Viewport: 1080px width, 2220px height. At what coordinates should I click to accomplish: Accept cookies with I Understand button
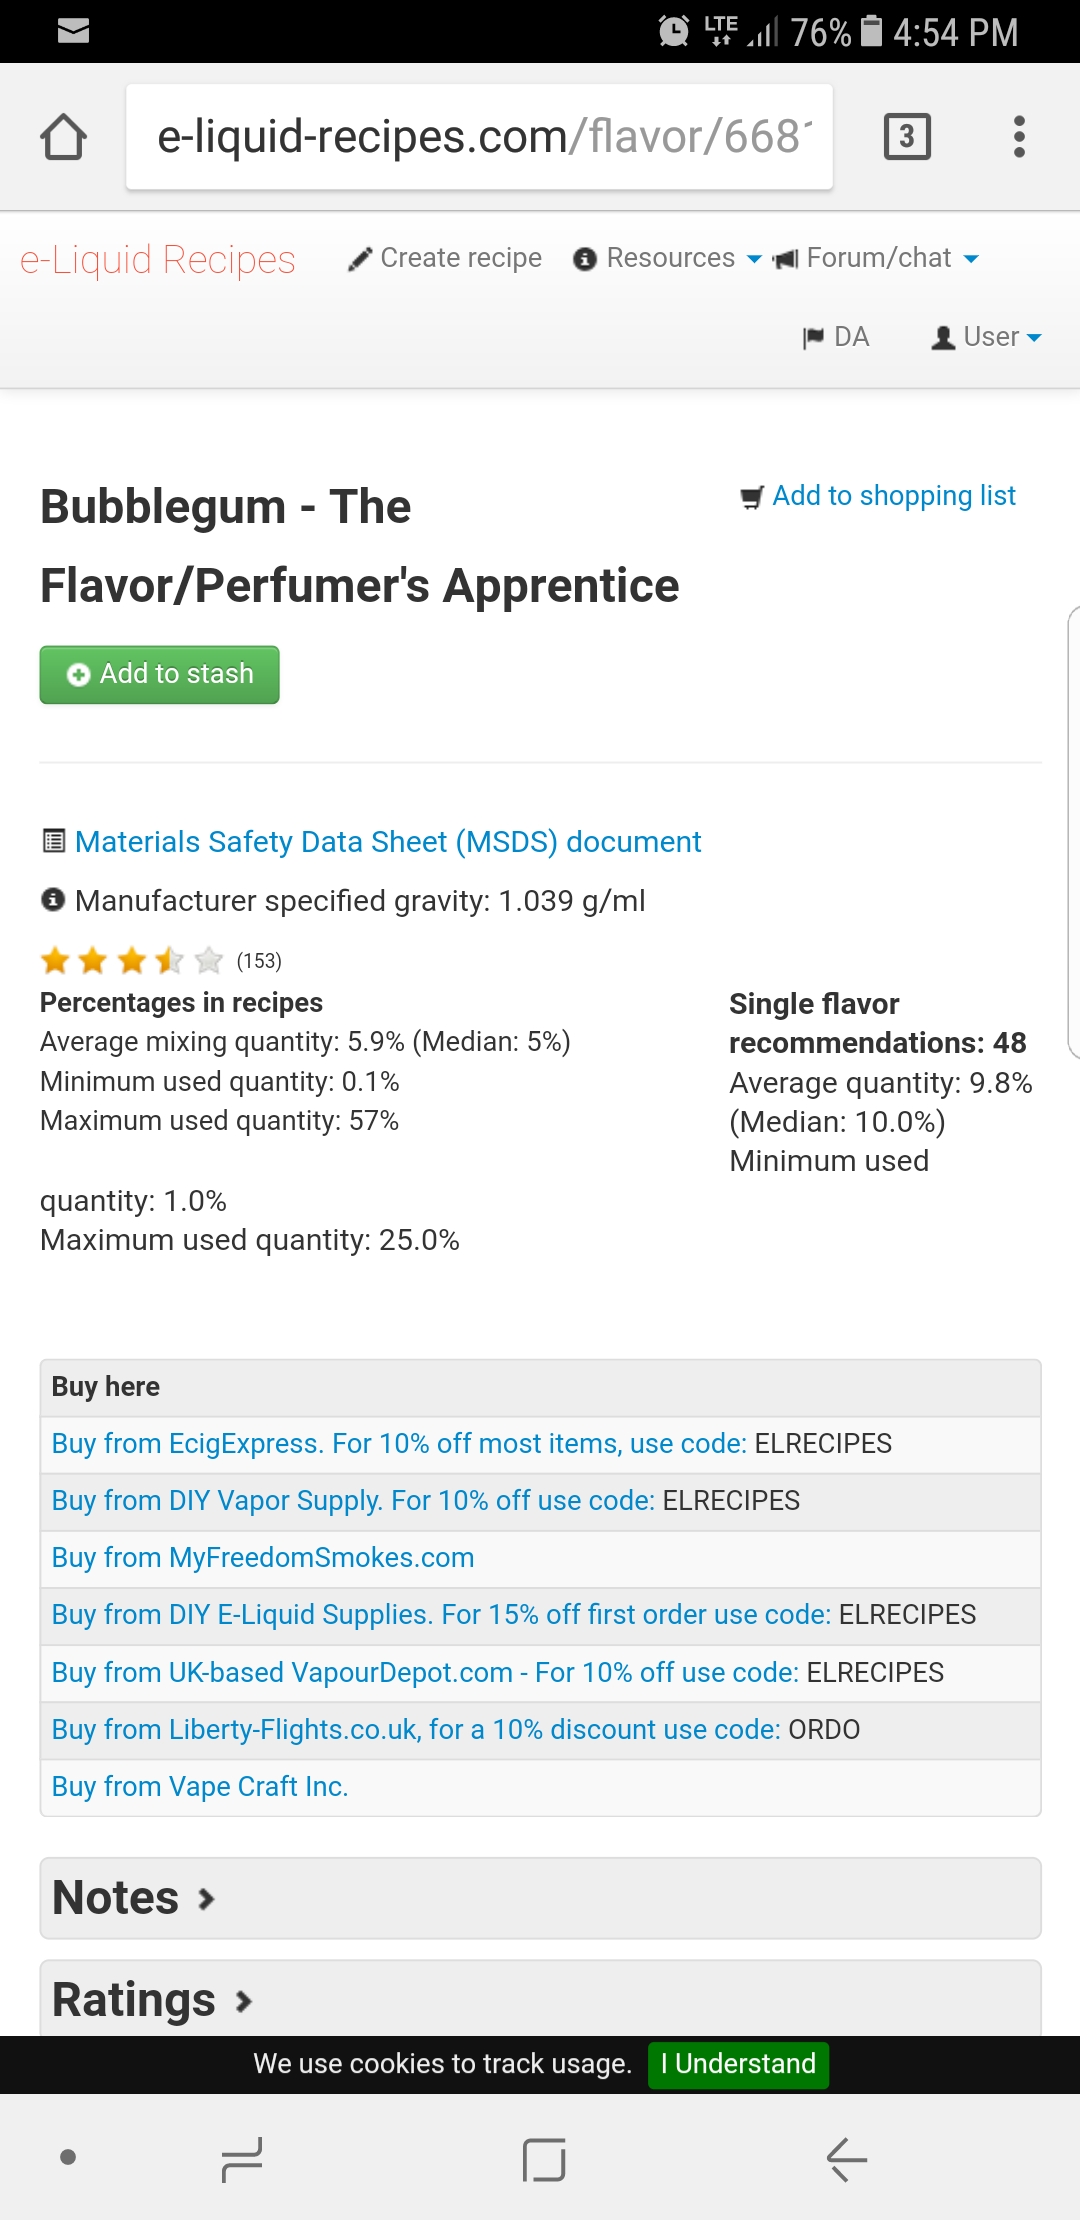[x=738, y=2064]
